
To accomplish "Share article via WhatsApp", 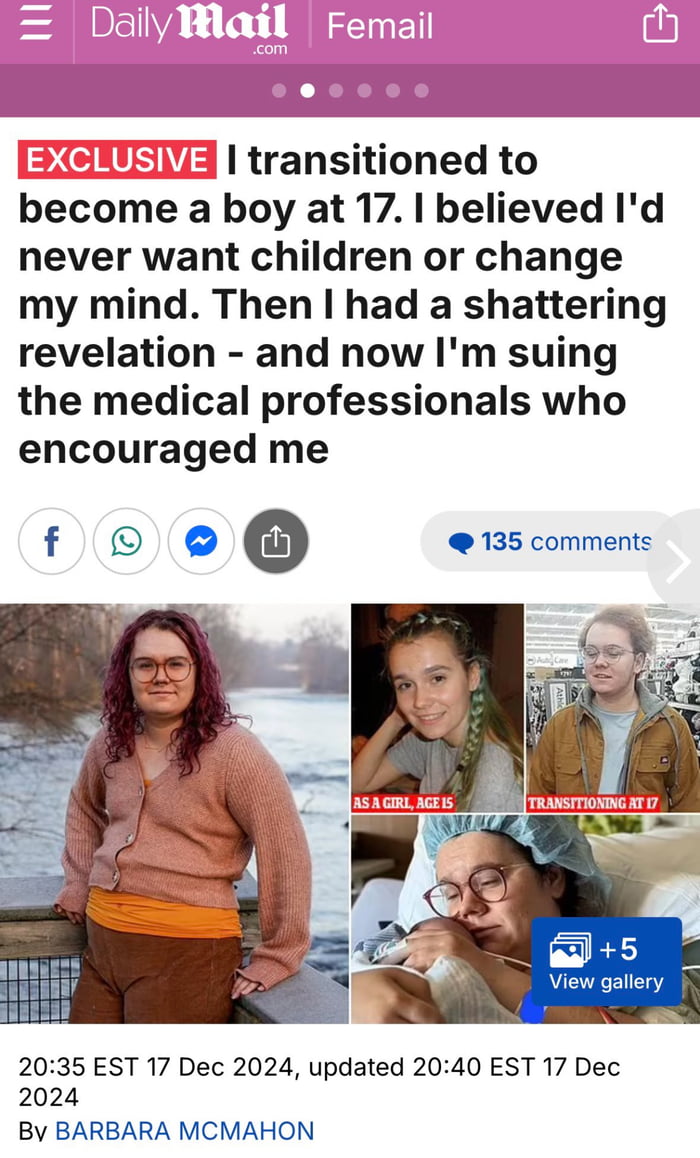I will coord(126,541).
